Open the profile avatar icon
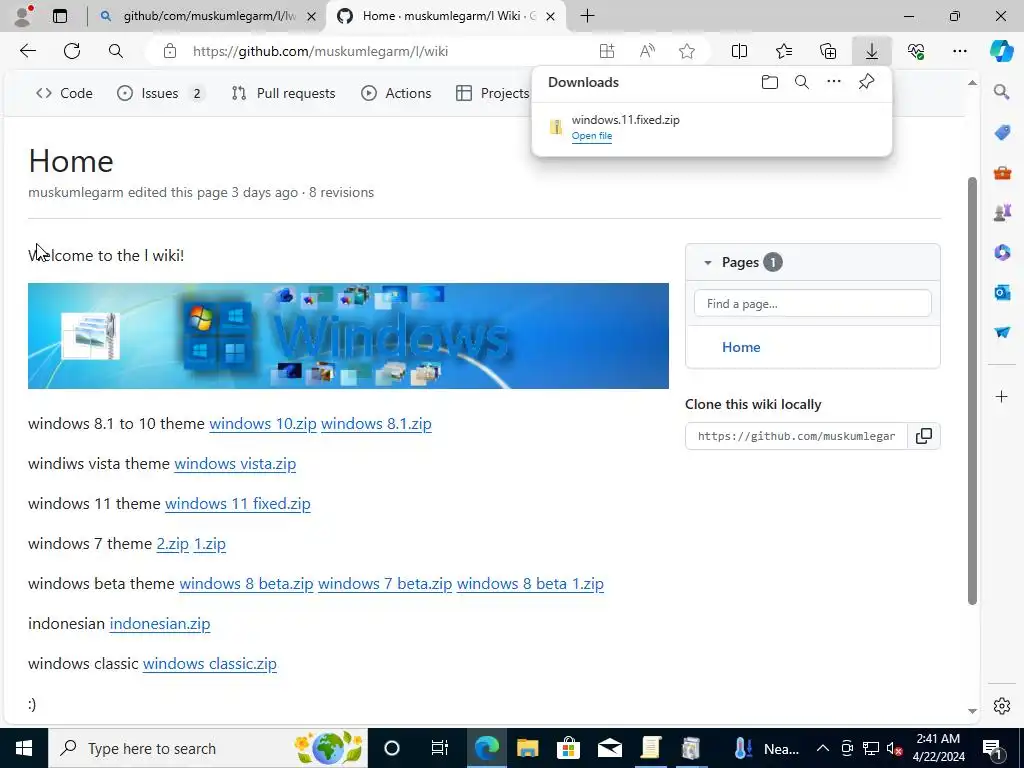 (x=23, y=16)
